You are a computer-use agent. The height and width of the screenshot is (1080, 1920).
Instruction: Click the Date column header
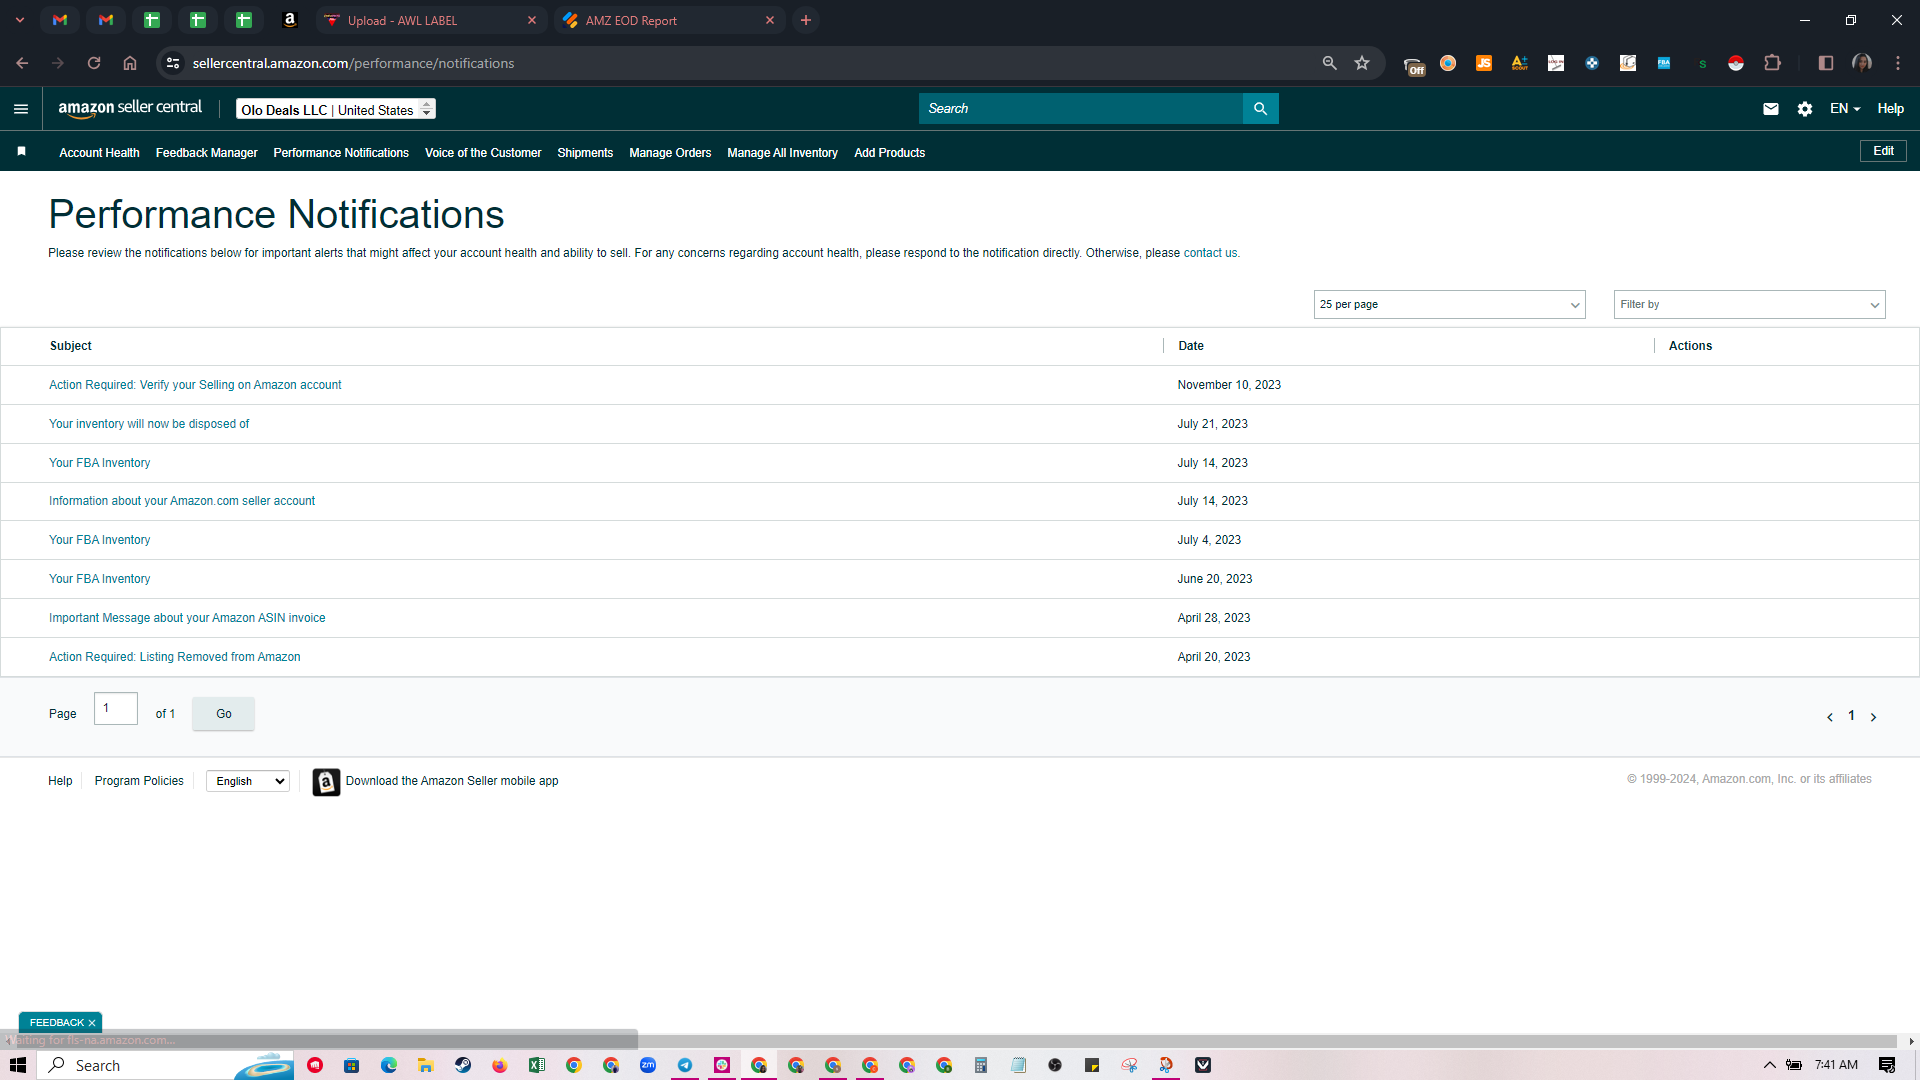point(1190,346)
